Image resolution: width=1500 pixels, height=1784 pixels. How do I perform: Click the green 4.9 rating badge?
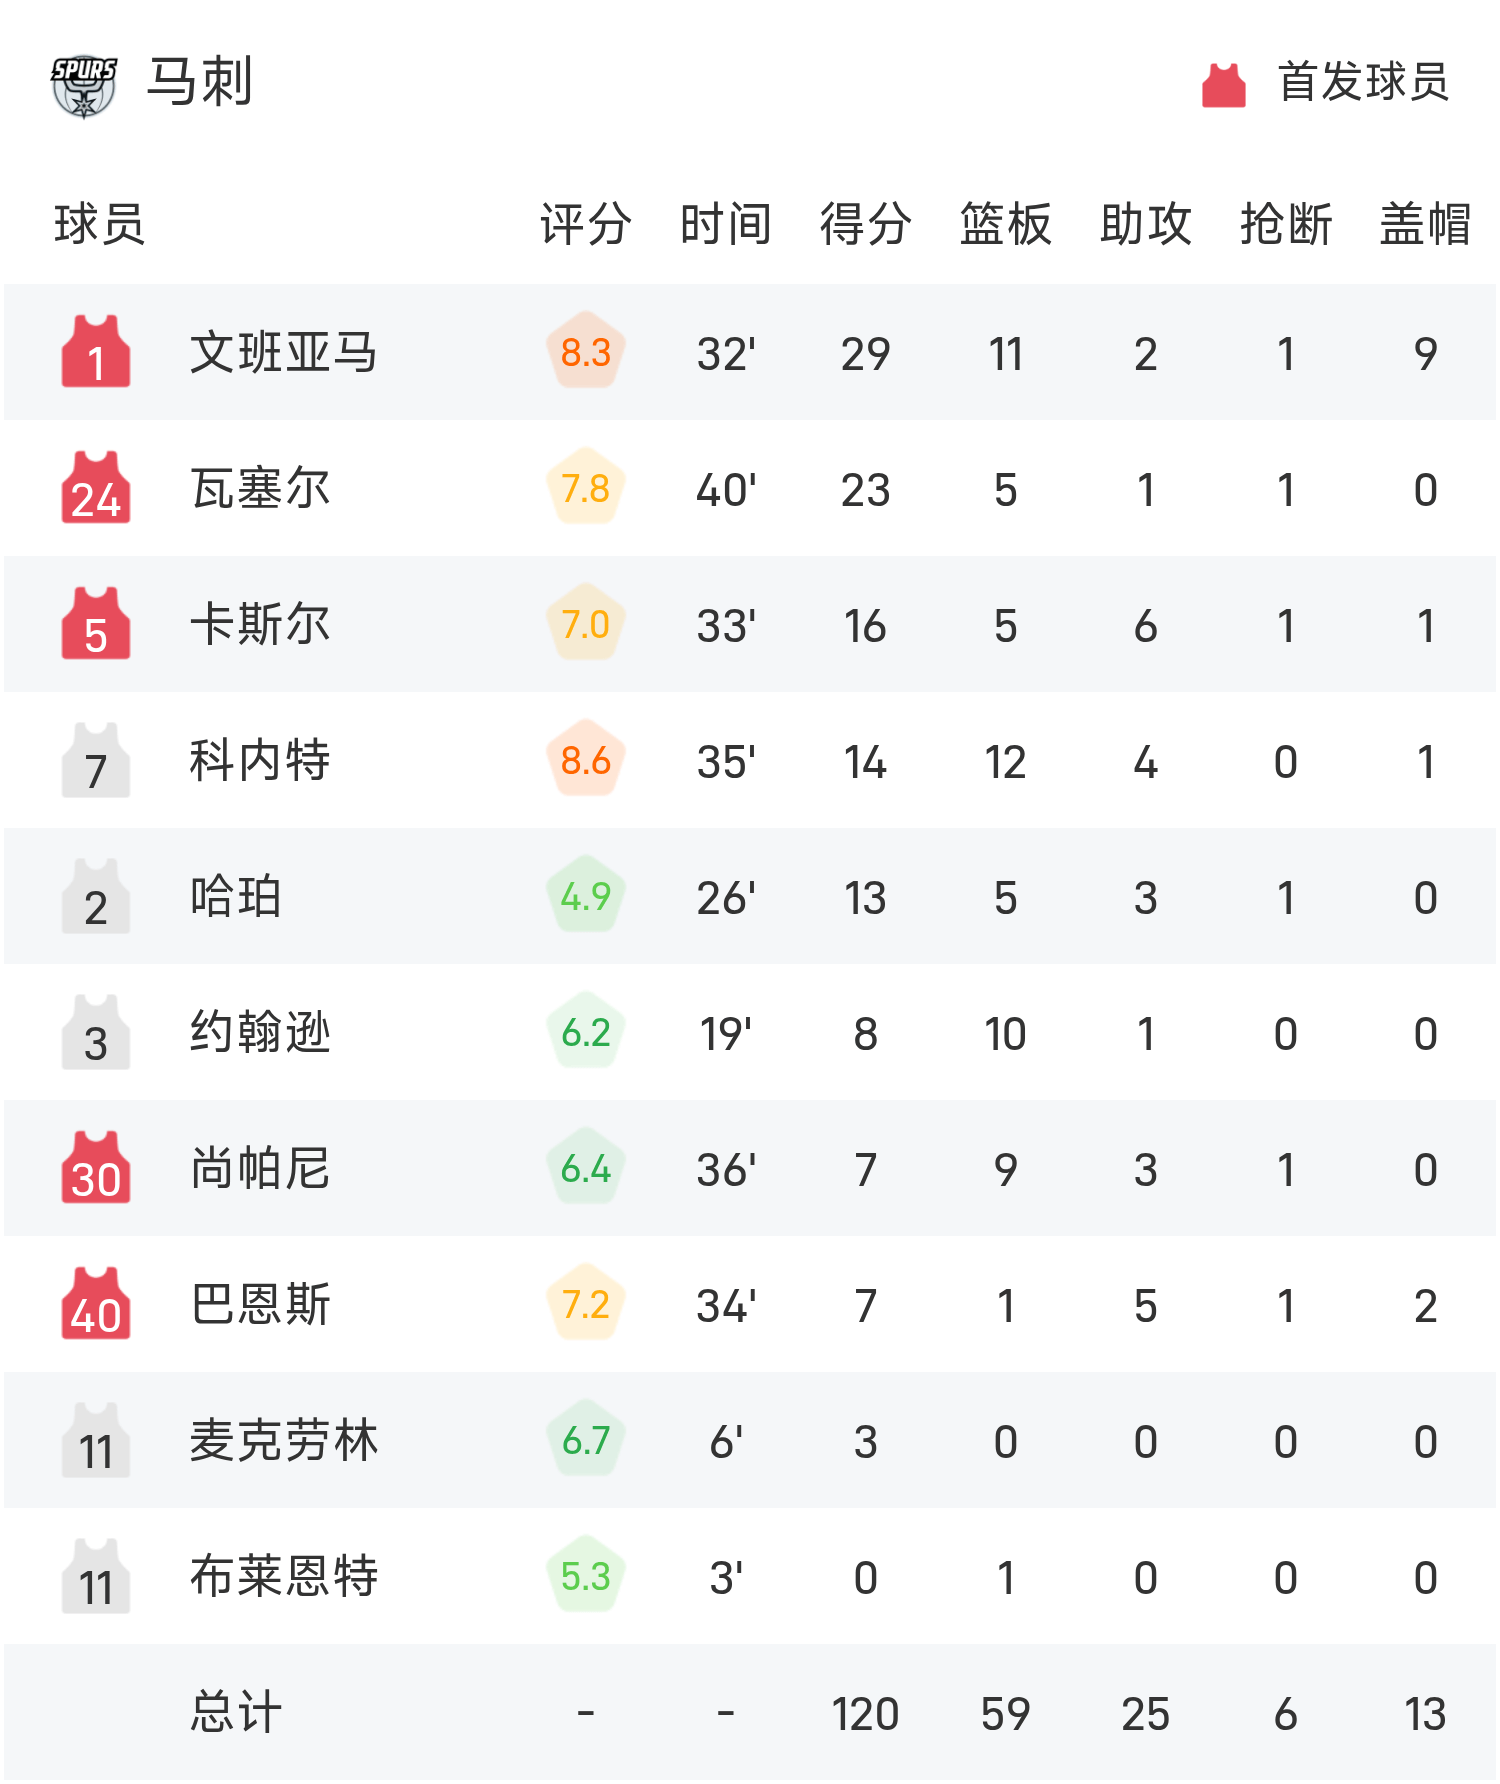click(586, 896)
